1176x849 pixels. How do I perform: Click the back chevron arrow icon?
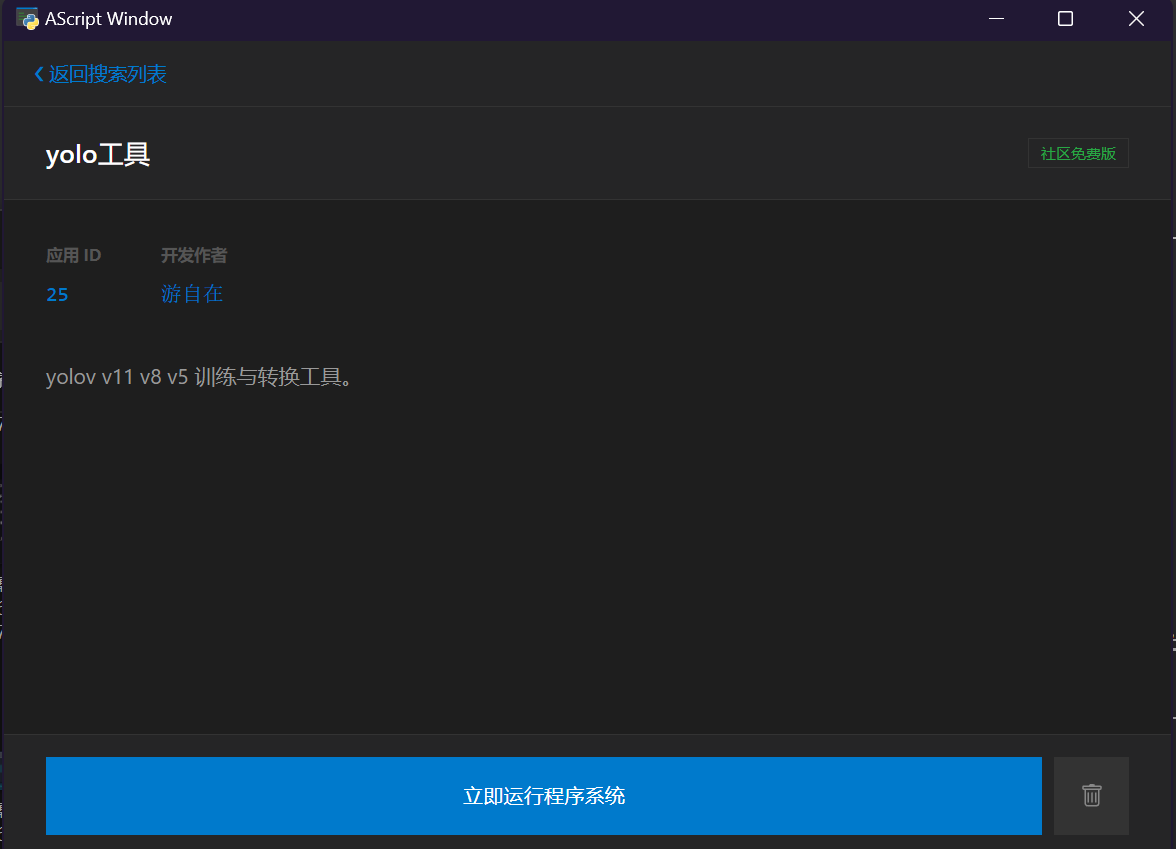pyautogui.click(x=38, y=74)
